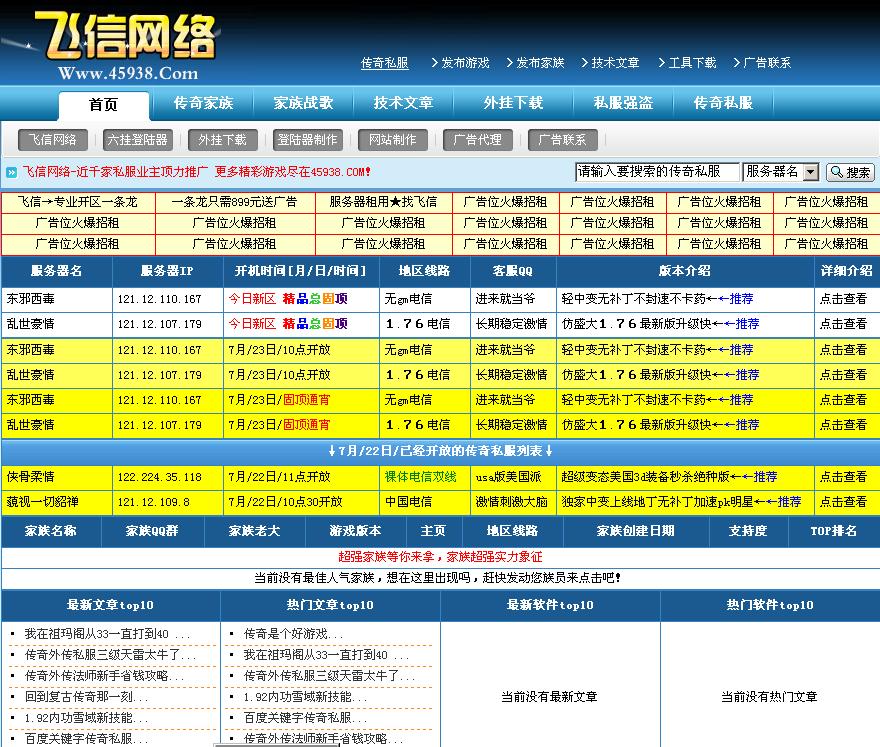Select 技术文章 in the top navigation
The height and width of the screenshot is (747, 880).
click(612, 62)
